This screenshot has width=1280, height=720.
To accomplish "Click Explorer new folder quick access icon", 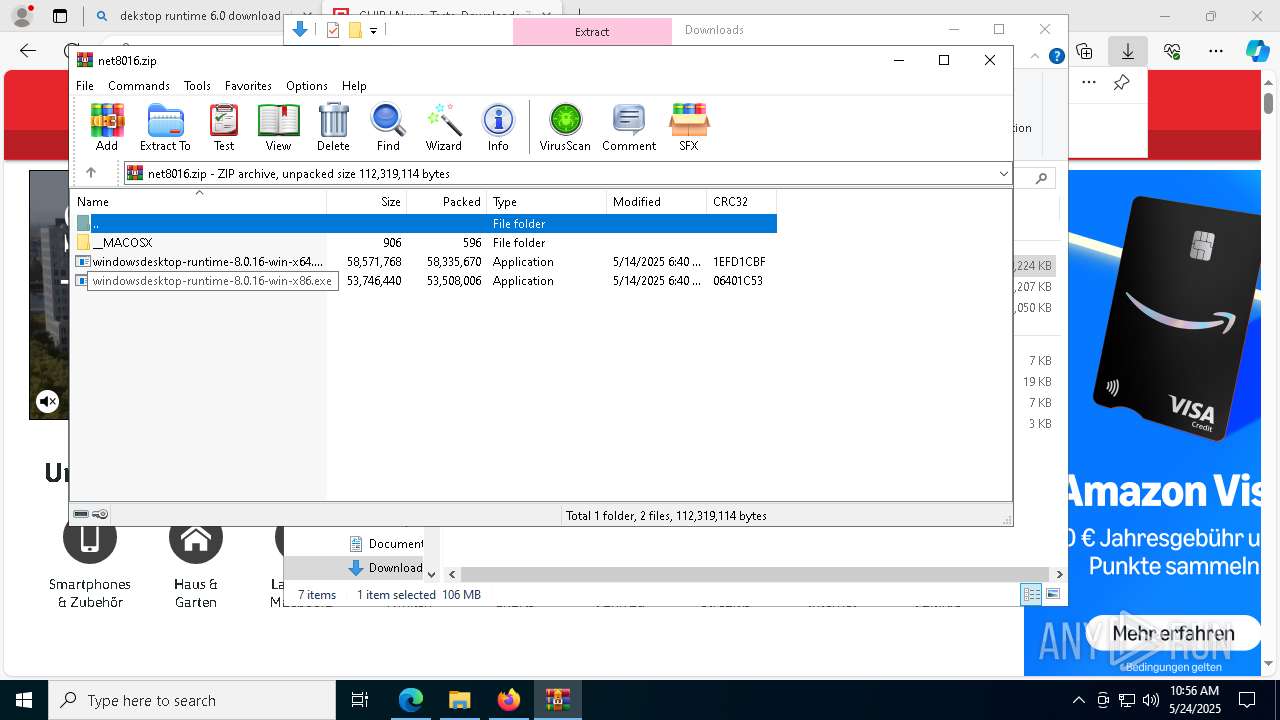I will pos(355,30).
